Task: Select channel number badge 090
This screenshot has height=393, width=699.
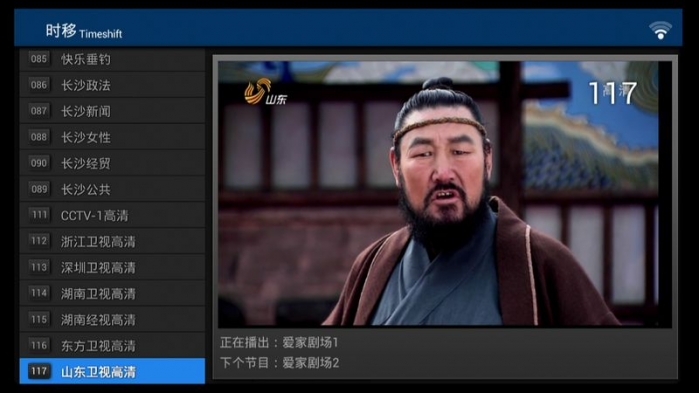Action: [x=39, y=163]
